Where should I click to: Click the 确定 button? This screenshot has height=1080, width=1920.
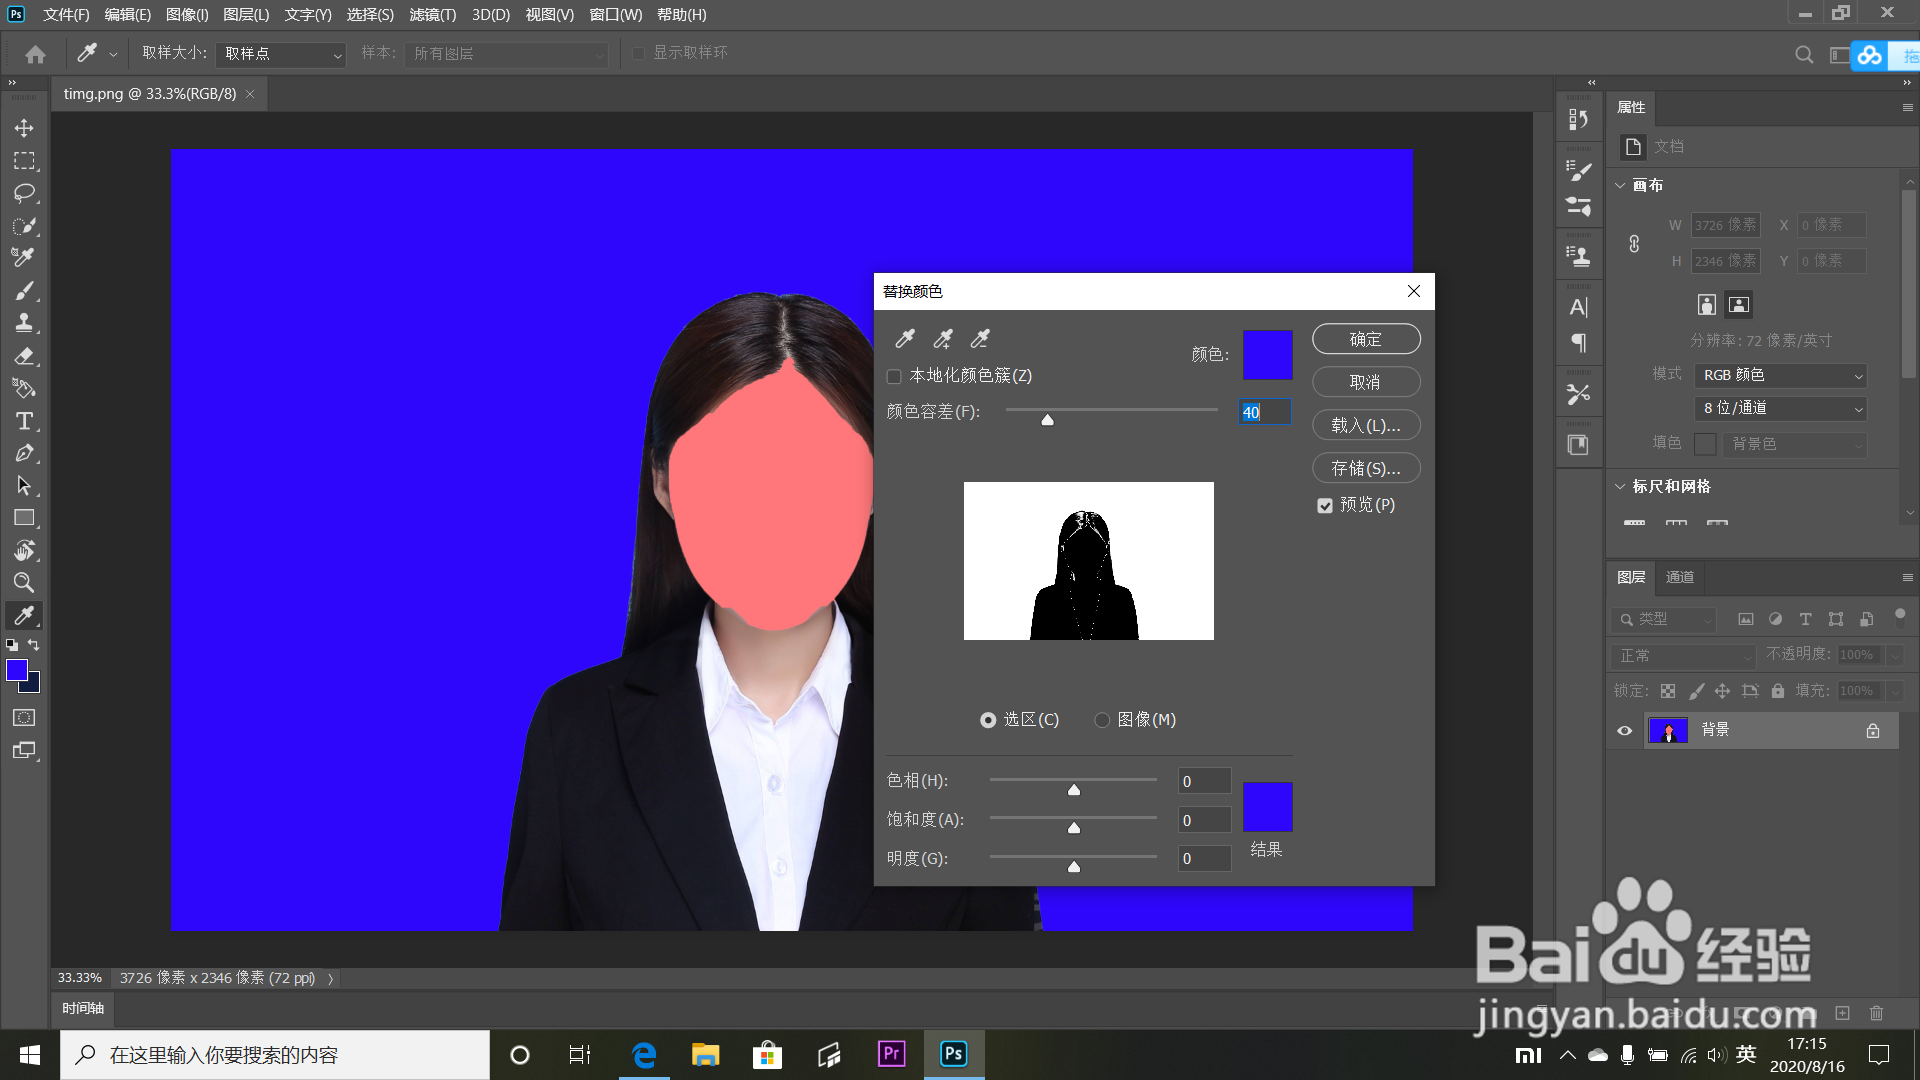[1365, 339]
